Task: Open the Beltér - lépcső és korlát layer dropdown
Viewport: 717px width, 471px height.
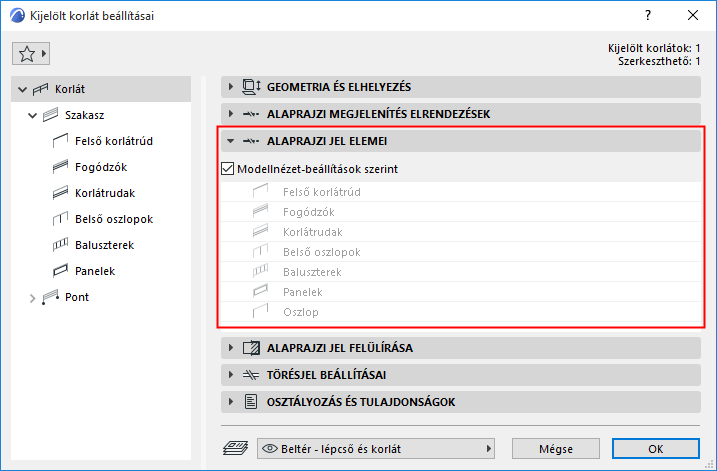Action: coord(376,449)
